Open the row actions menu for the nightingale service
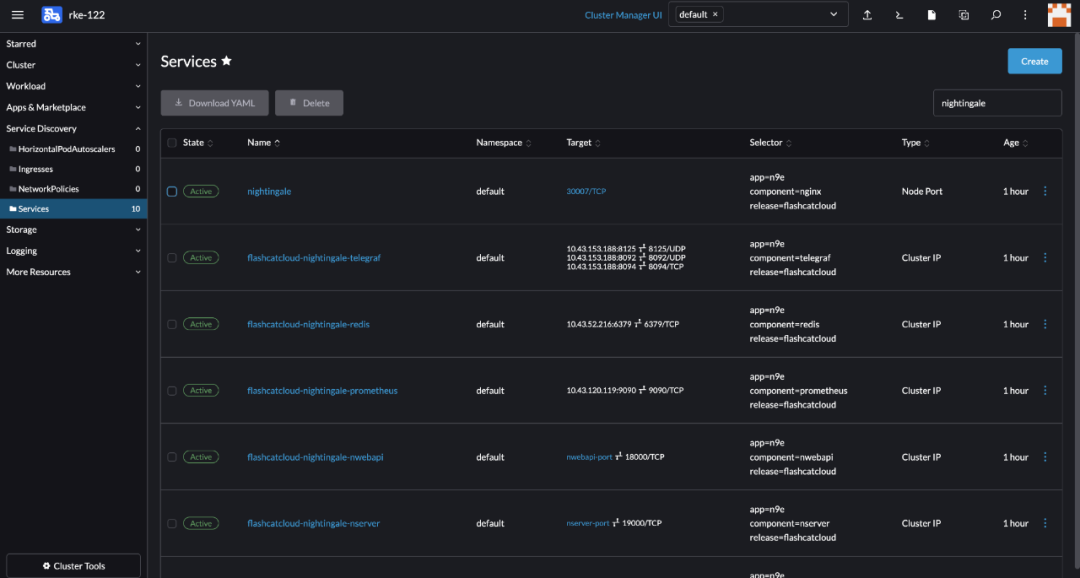This screenshot has height=578, width=1080. click(x=1045, y=191)
